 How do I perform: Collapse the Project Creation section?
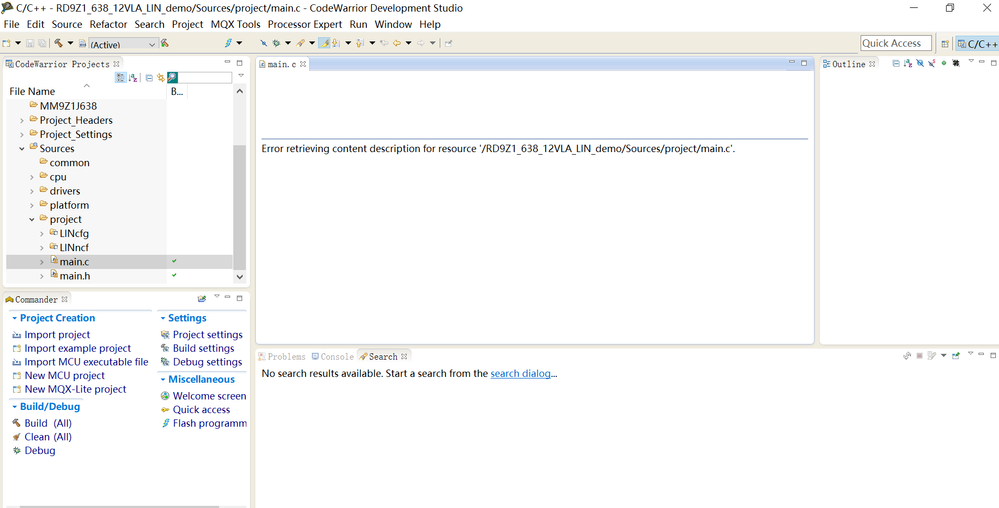pyautogui.click(x=15, y=318)
